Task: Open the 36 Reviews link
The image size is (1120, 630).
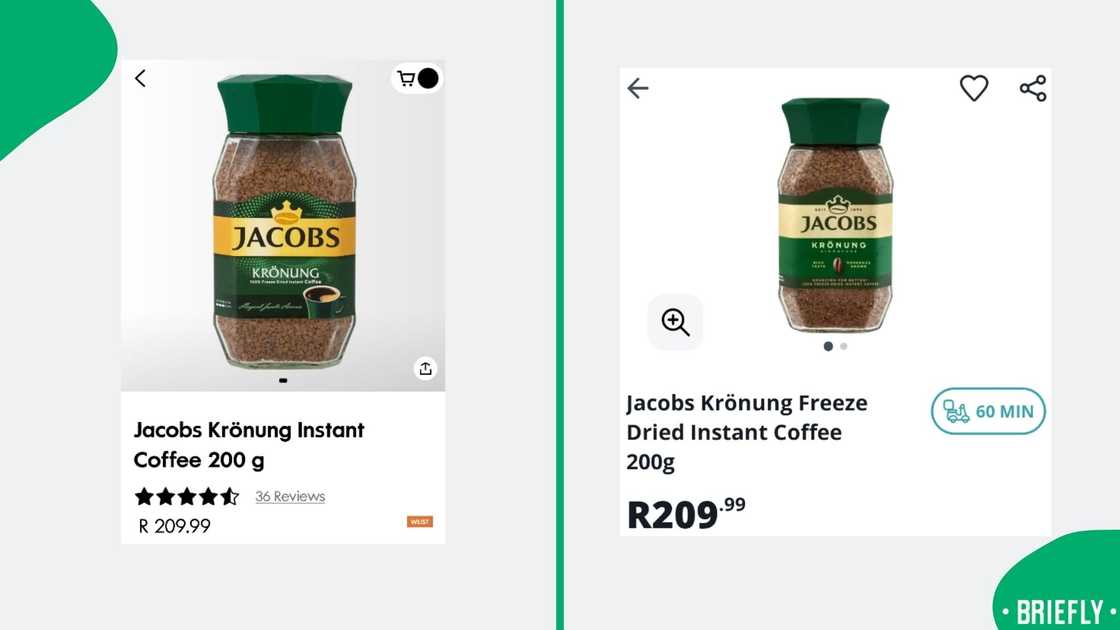Action: (x=289, y=496)
